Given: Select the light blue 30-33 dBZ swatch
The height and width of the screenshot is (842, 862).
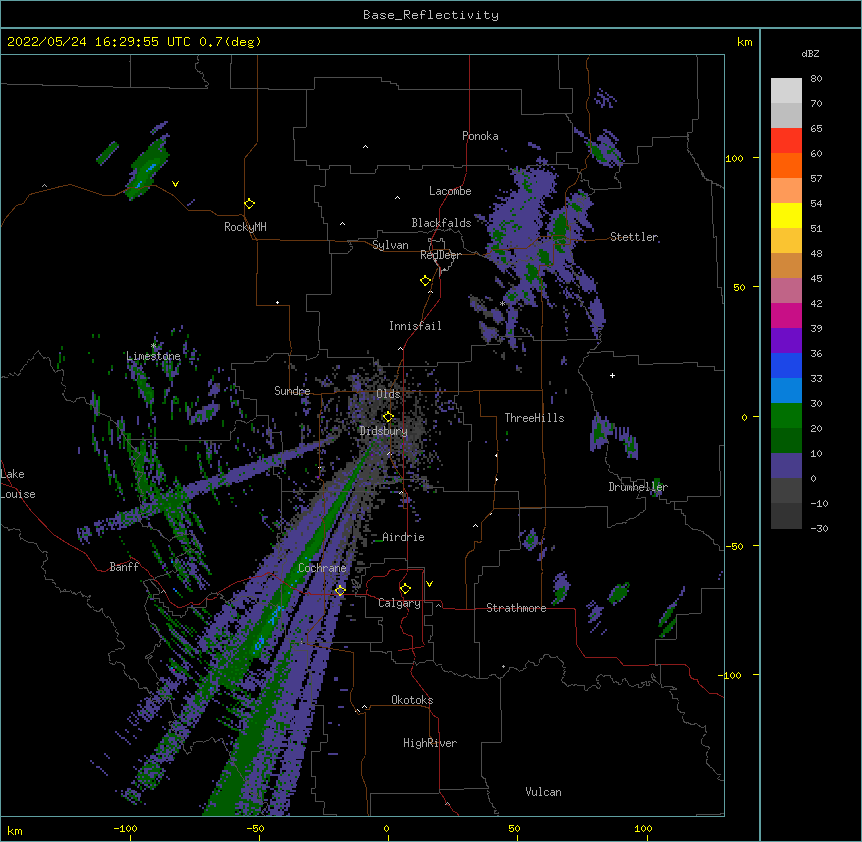Looking at the screenshot, I should (786, 391).
